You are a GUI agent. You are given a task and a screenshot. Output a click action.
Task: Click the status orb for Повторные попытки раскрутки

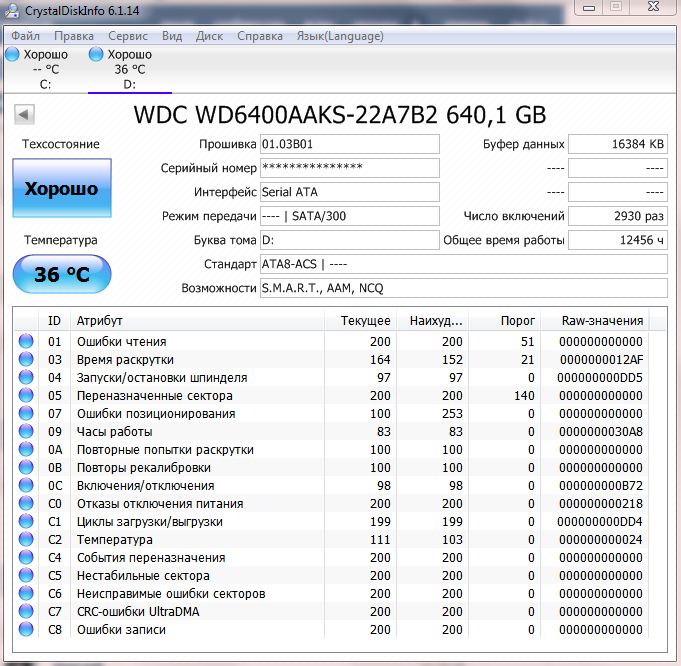(x=26, y=449)
